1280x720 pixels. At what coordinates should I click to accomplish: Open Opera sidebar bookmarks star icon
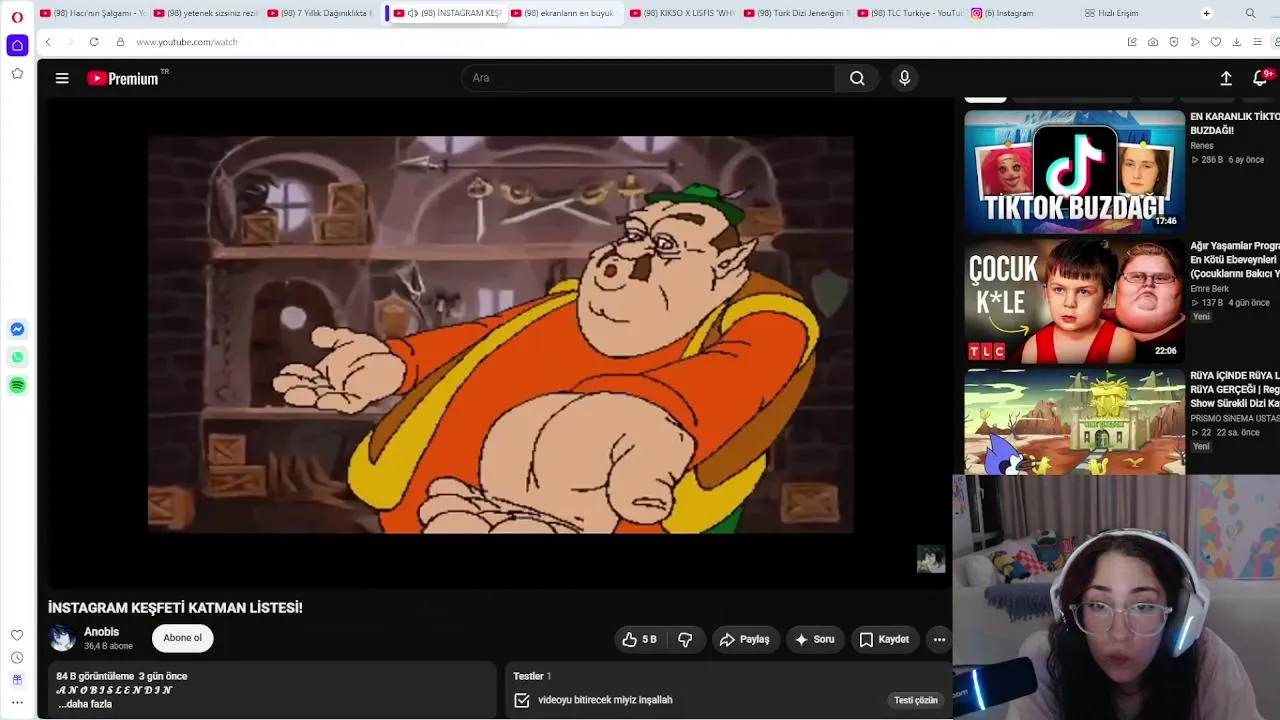17,74
